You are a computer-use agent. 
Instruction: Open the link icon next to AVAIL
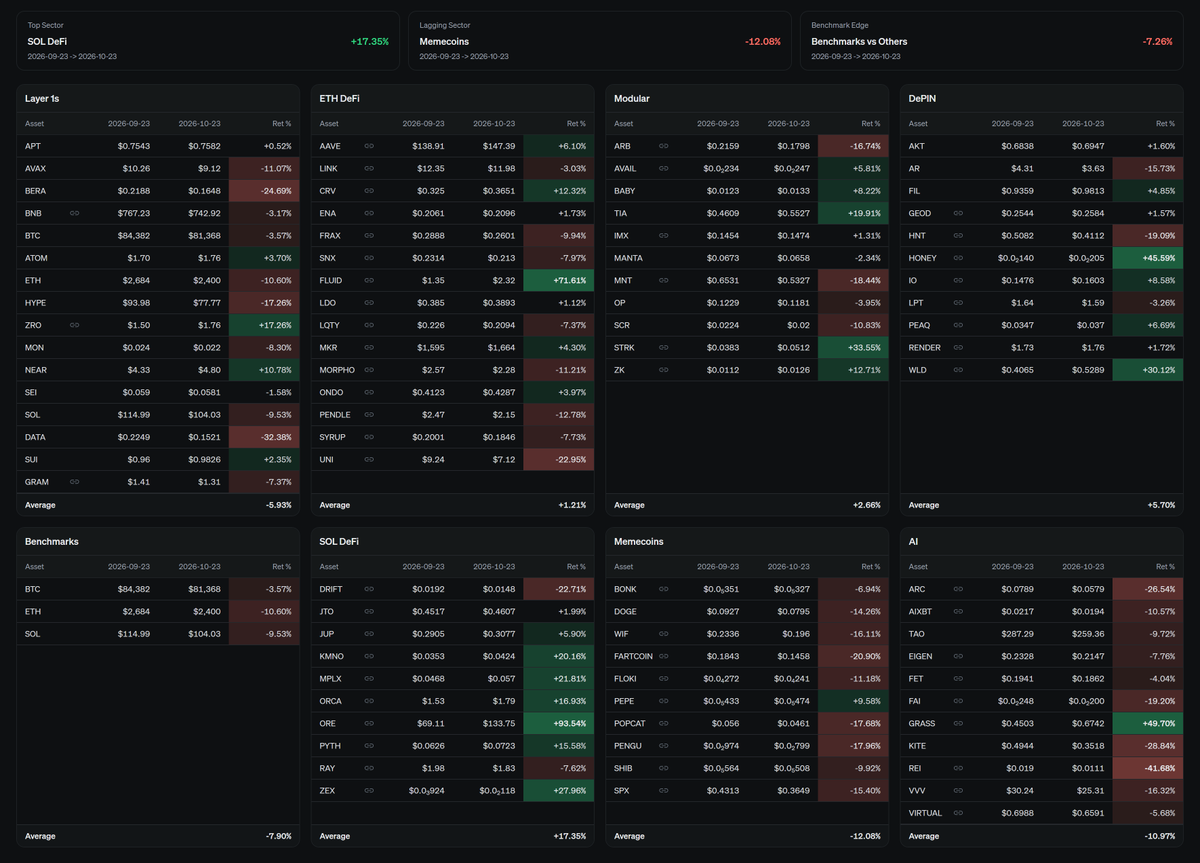(x=664, y=168)
